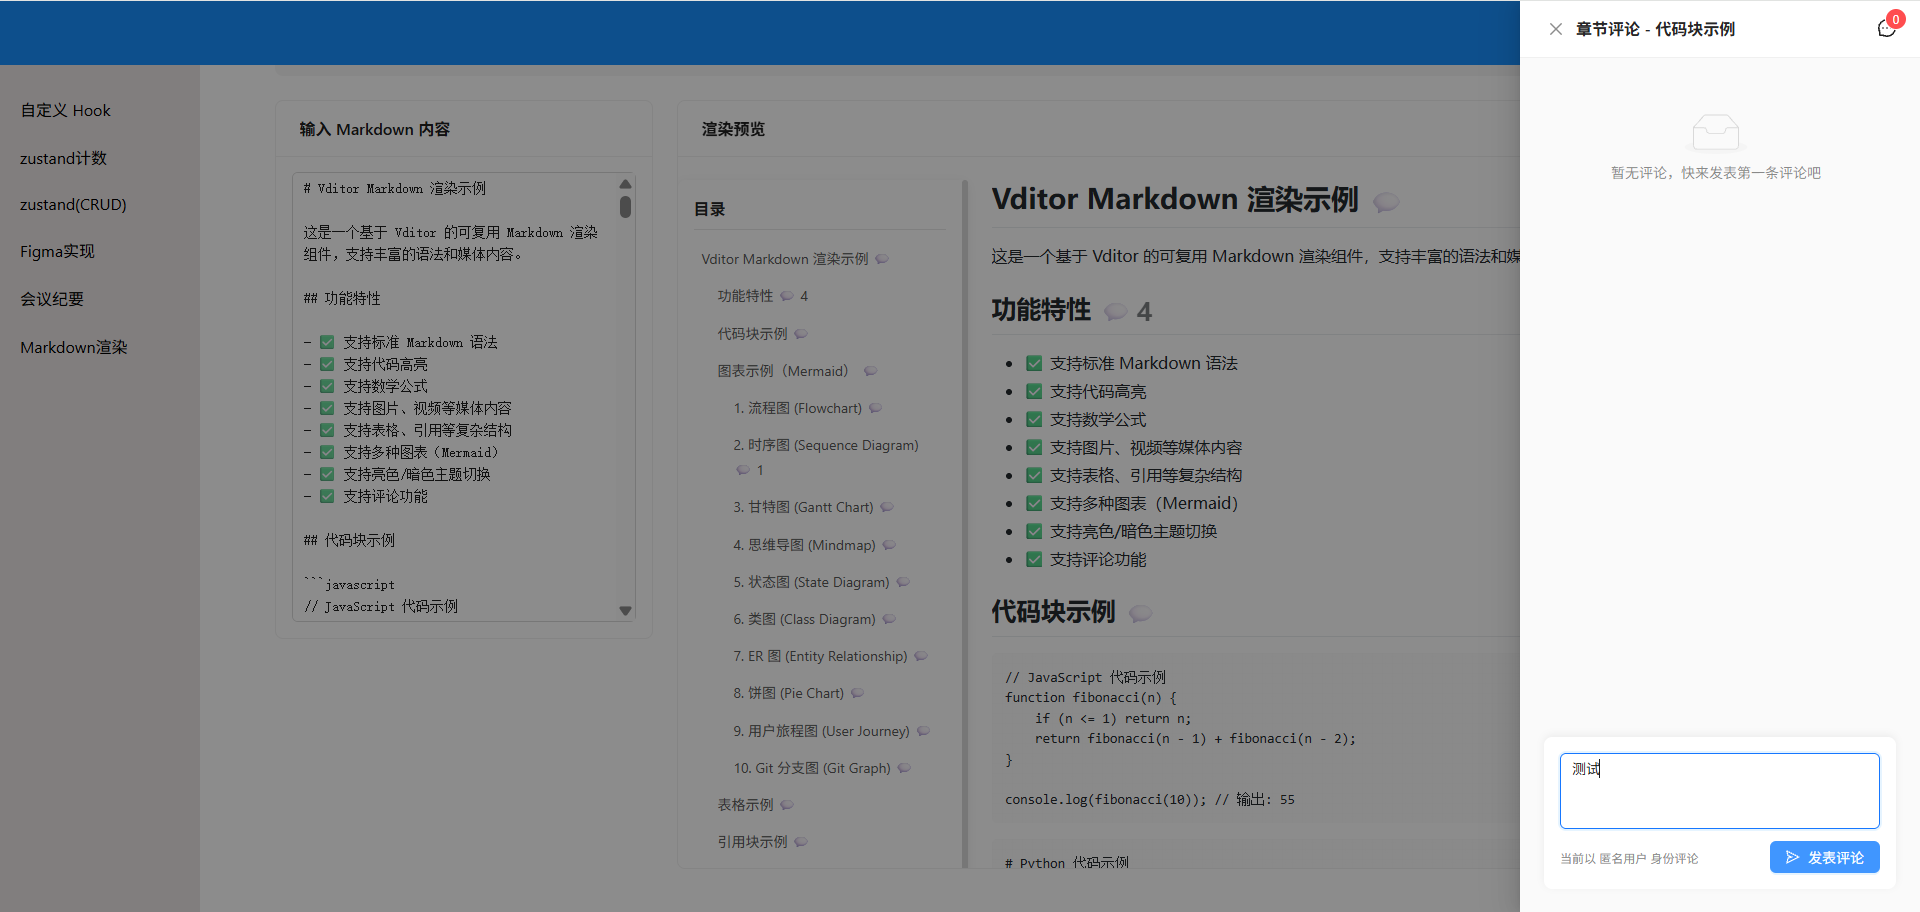The image size is (1920, 912).
Task: Click comment bubble next to Vditor Markdown title heading
Action: (x=1386, y=202)
